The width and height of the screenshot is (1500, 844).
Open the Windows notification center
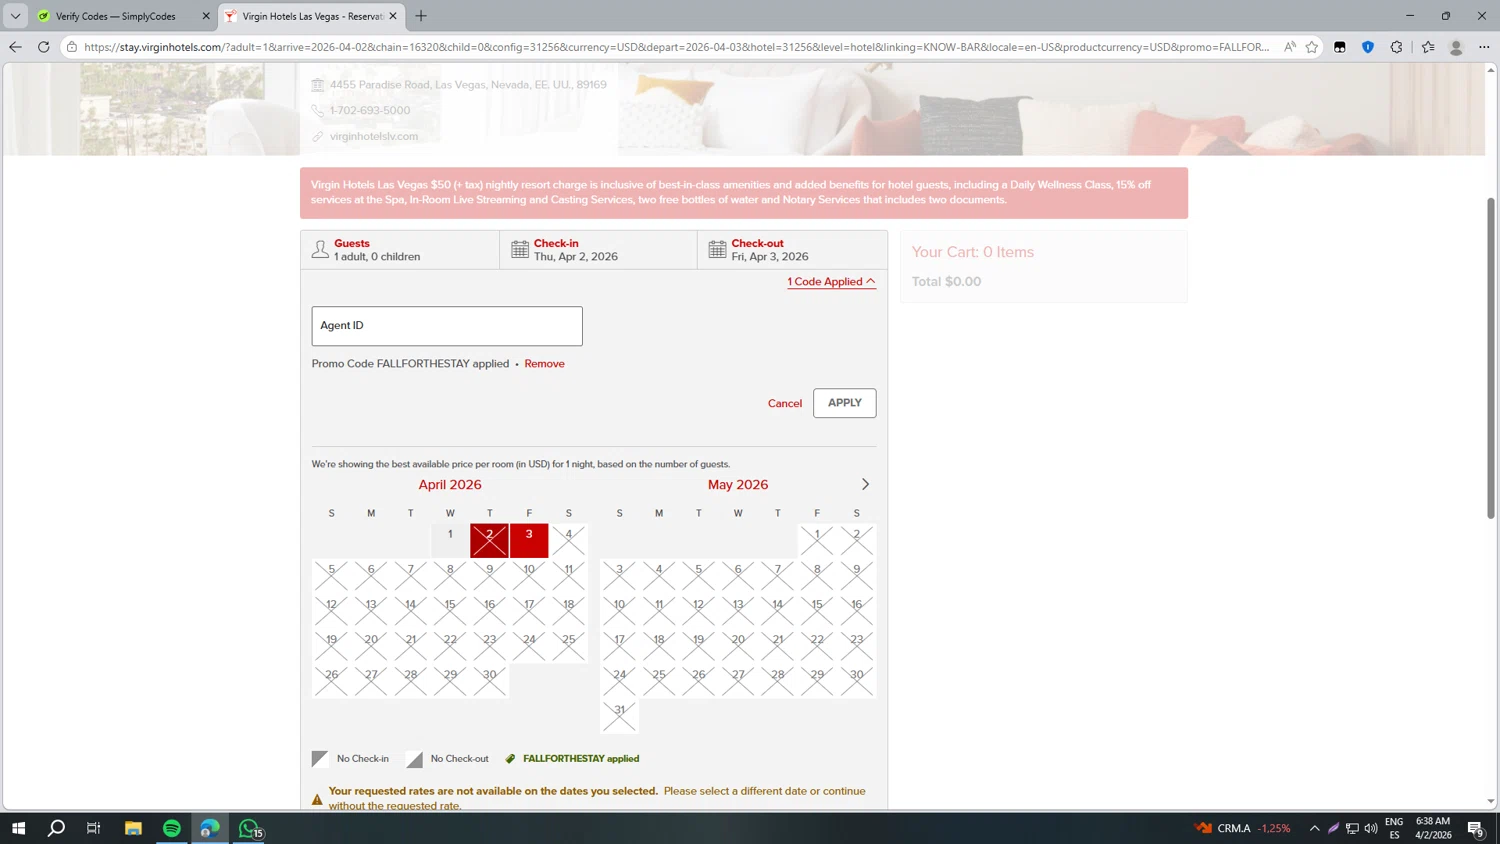(x=1475, y=828)
